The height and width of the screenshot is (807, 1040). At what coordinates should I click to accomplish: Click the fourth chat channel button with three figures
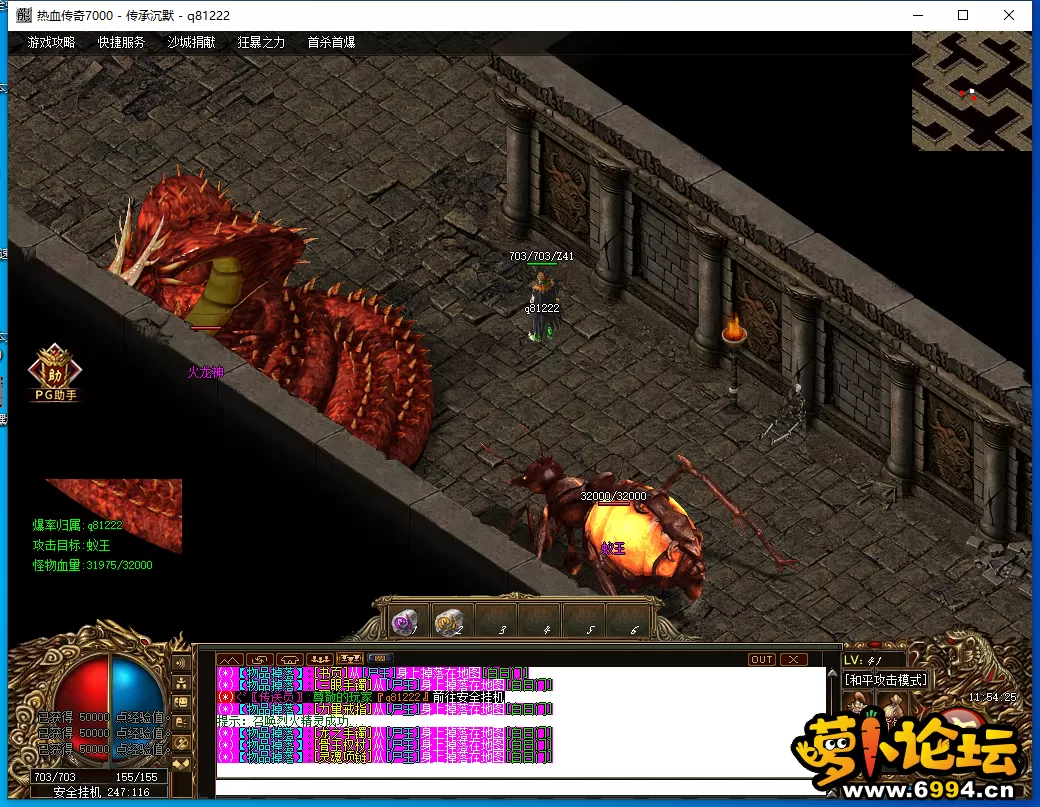(320, 659)
